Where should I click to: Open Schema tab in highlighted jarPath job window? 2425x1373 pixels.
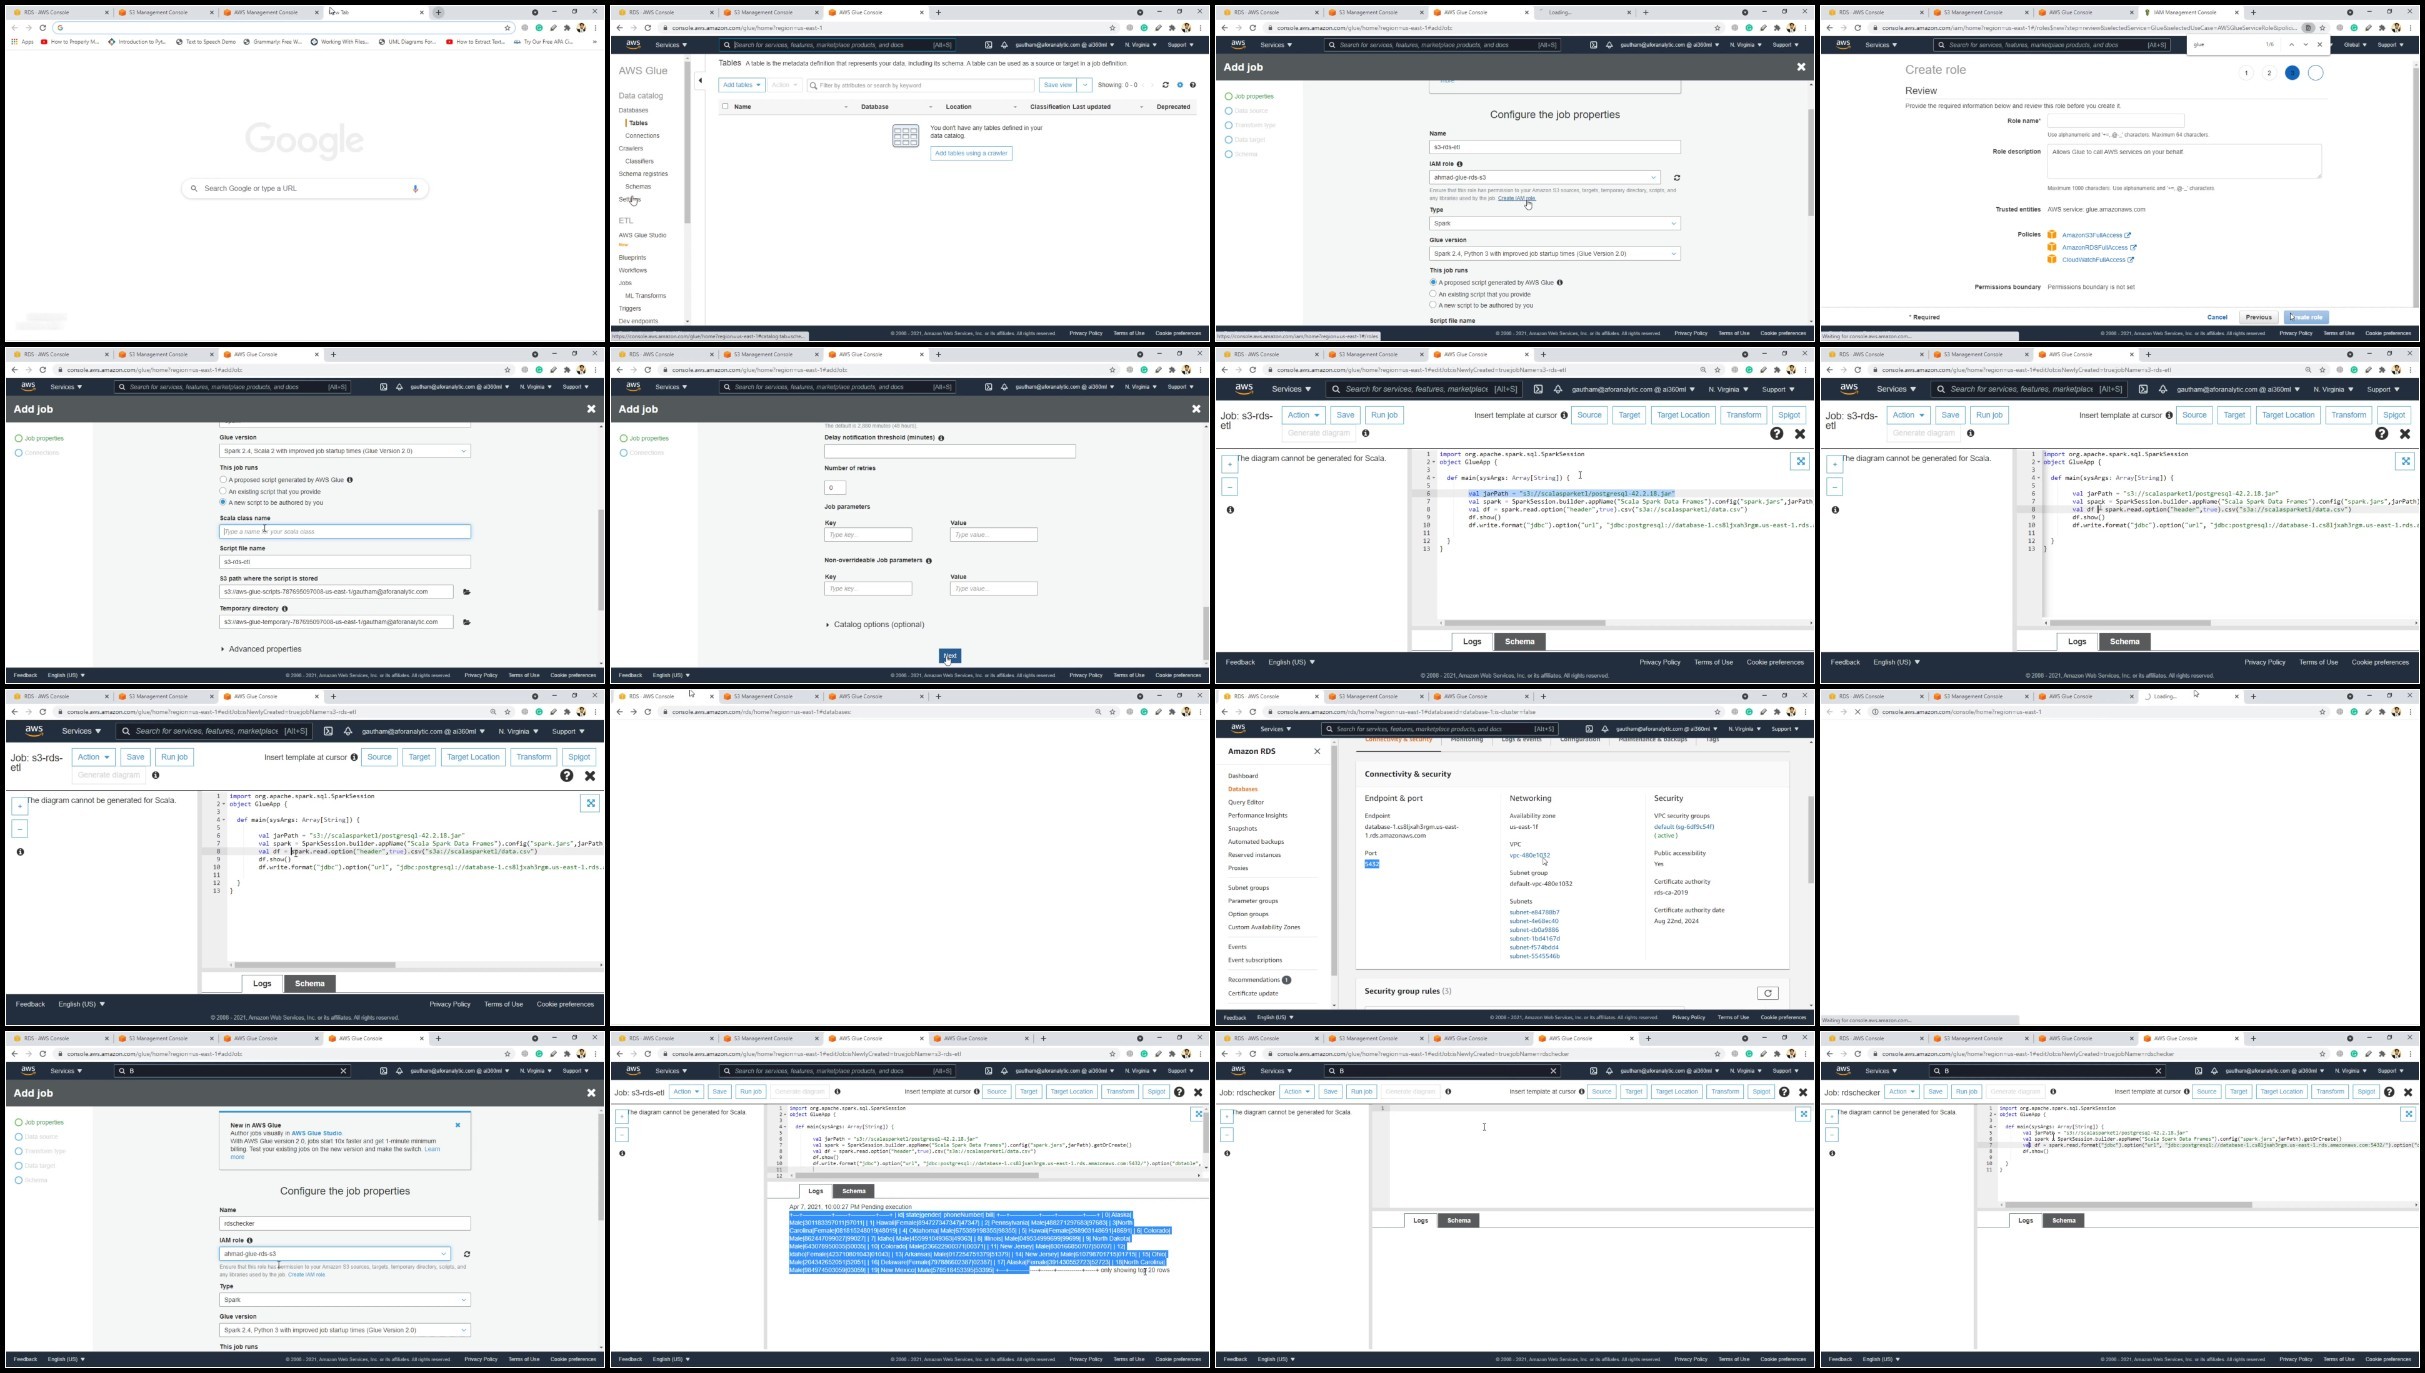(1520, 642)
